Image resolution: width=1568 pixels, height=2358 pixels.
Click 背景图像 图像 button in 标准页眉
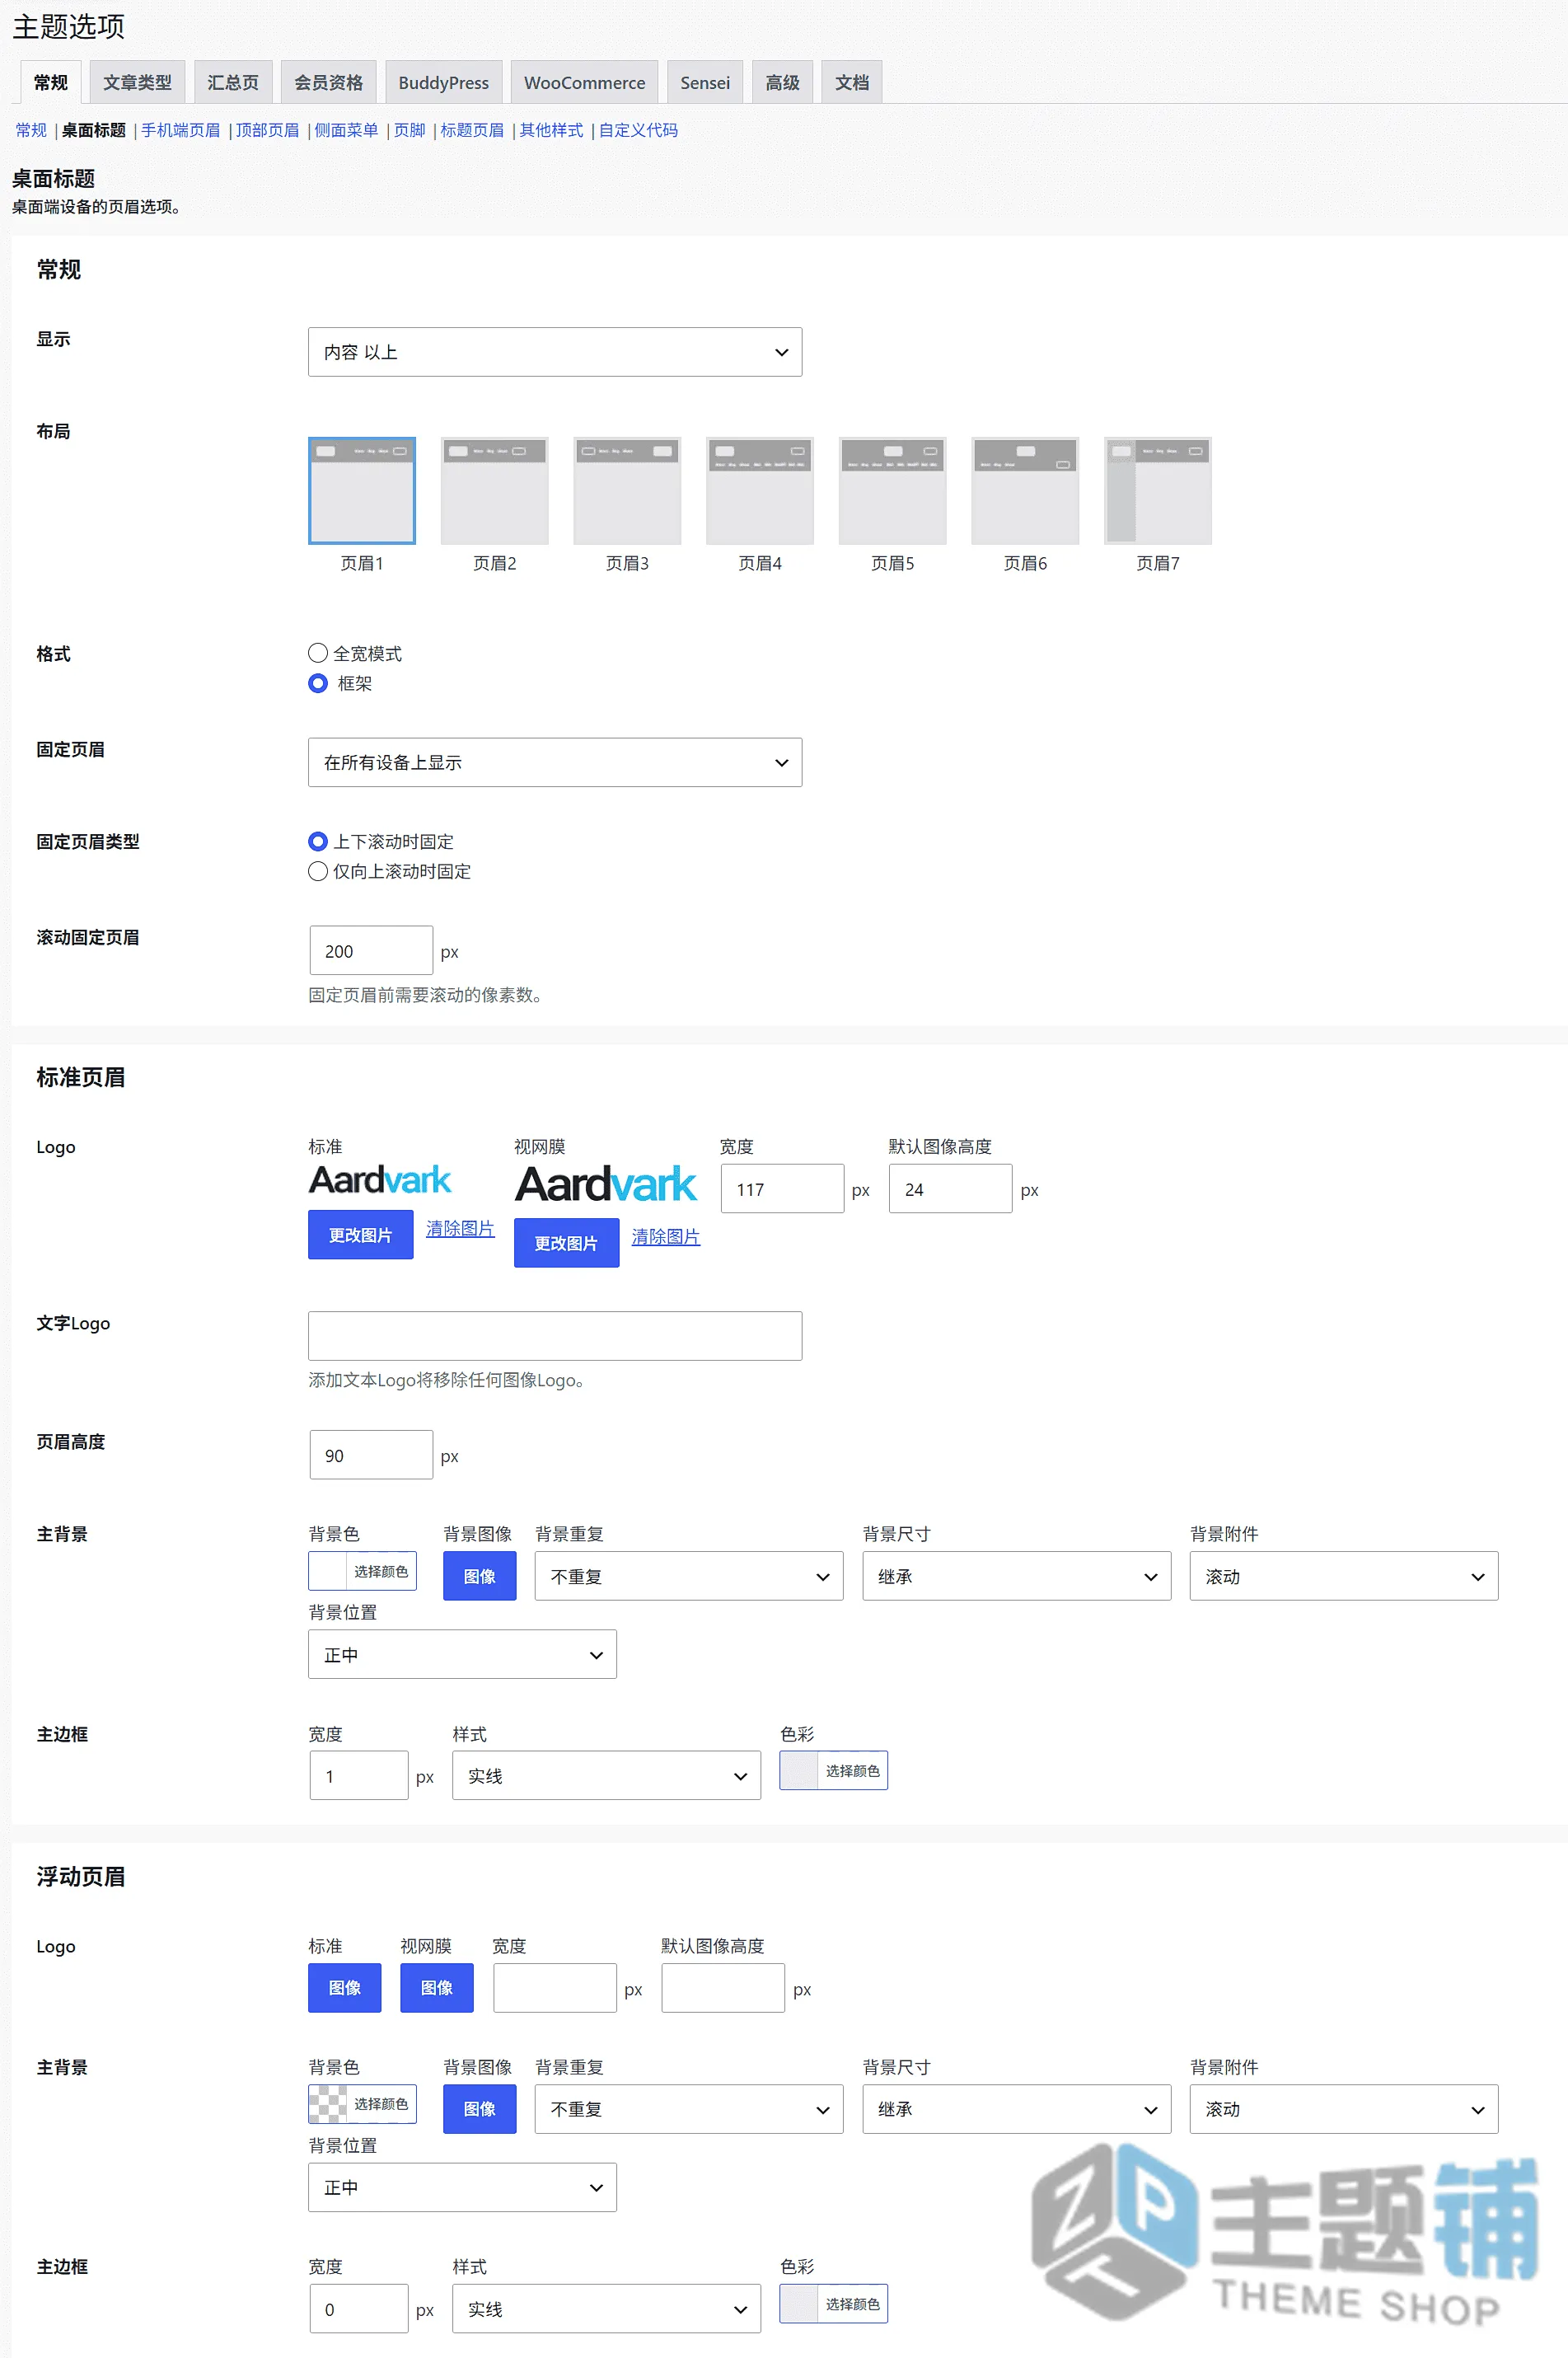[480, 1576]
